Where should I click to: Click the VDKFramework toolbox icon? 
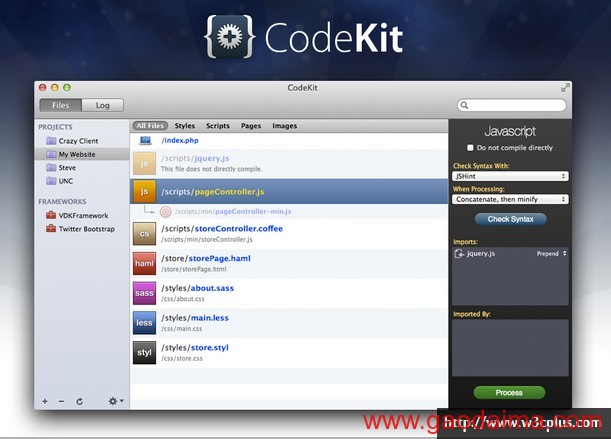pos(51,215)
